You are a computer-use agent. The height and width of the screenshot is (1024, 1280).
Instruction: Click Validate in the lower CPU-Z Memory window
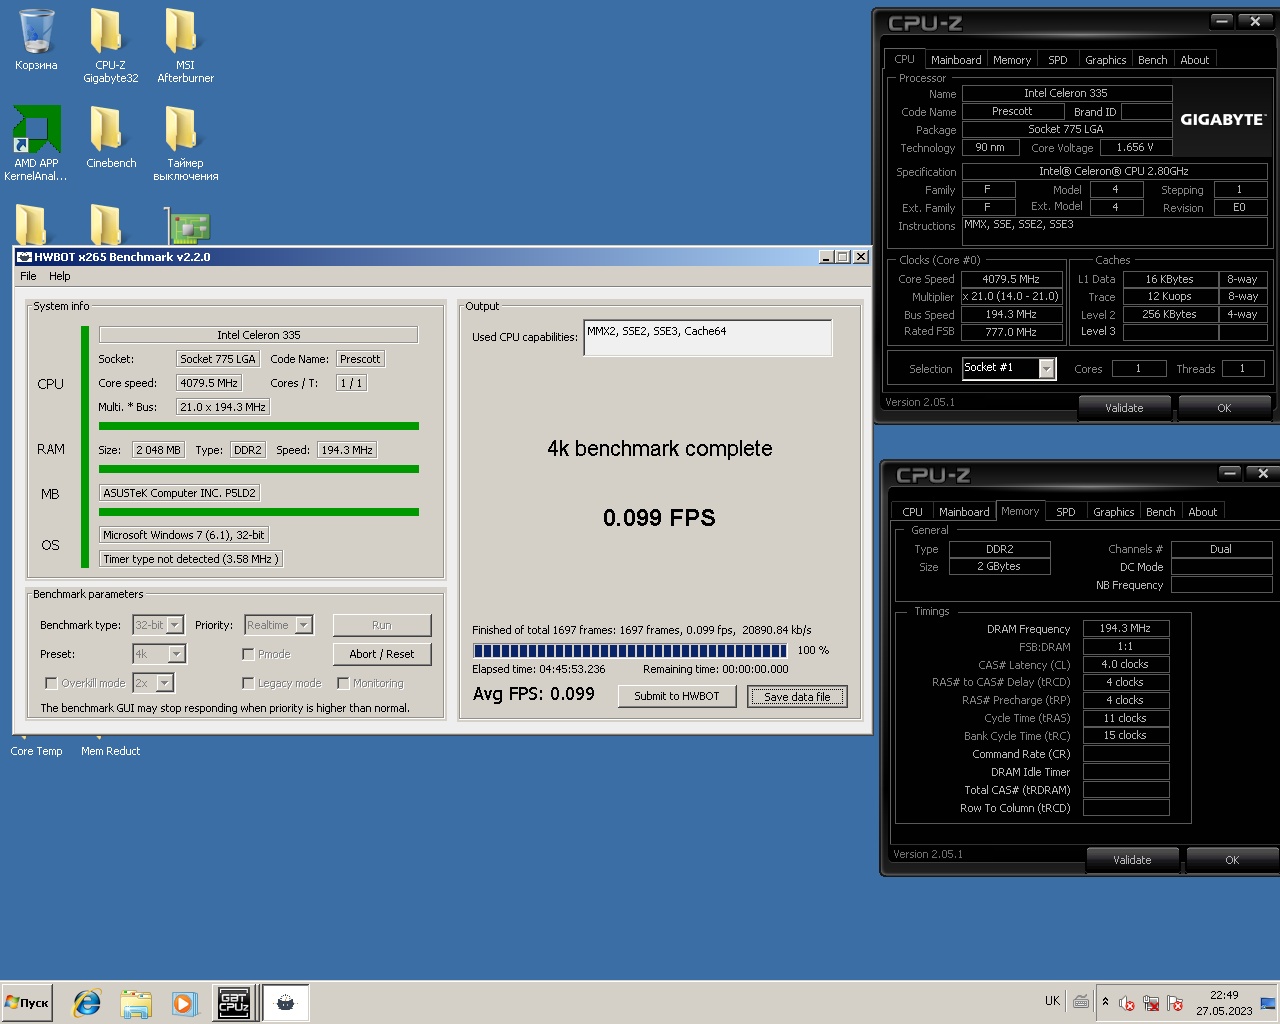(1132, 860)
